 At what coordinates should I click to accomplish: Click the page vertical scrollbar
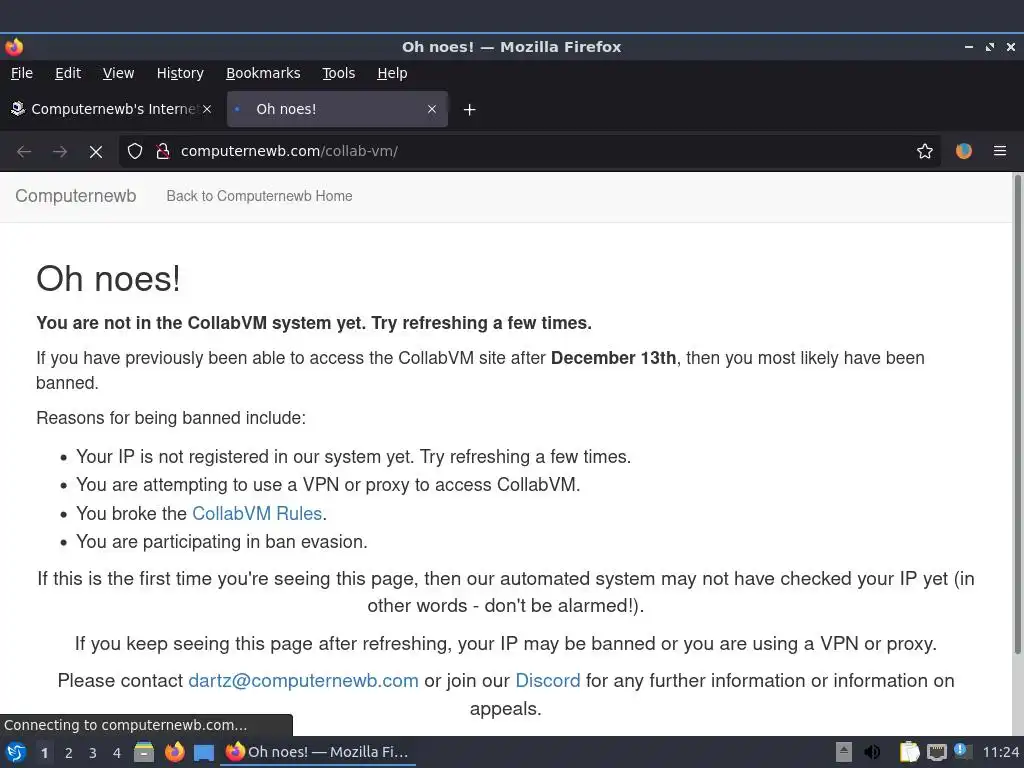(1017, 413)
